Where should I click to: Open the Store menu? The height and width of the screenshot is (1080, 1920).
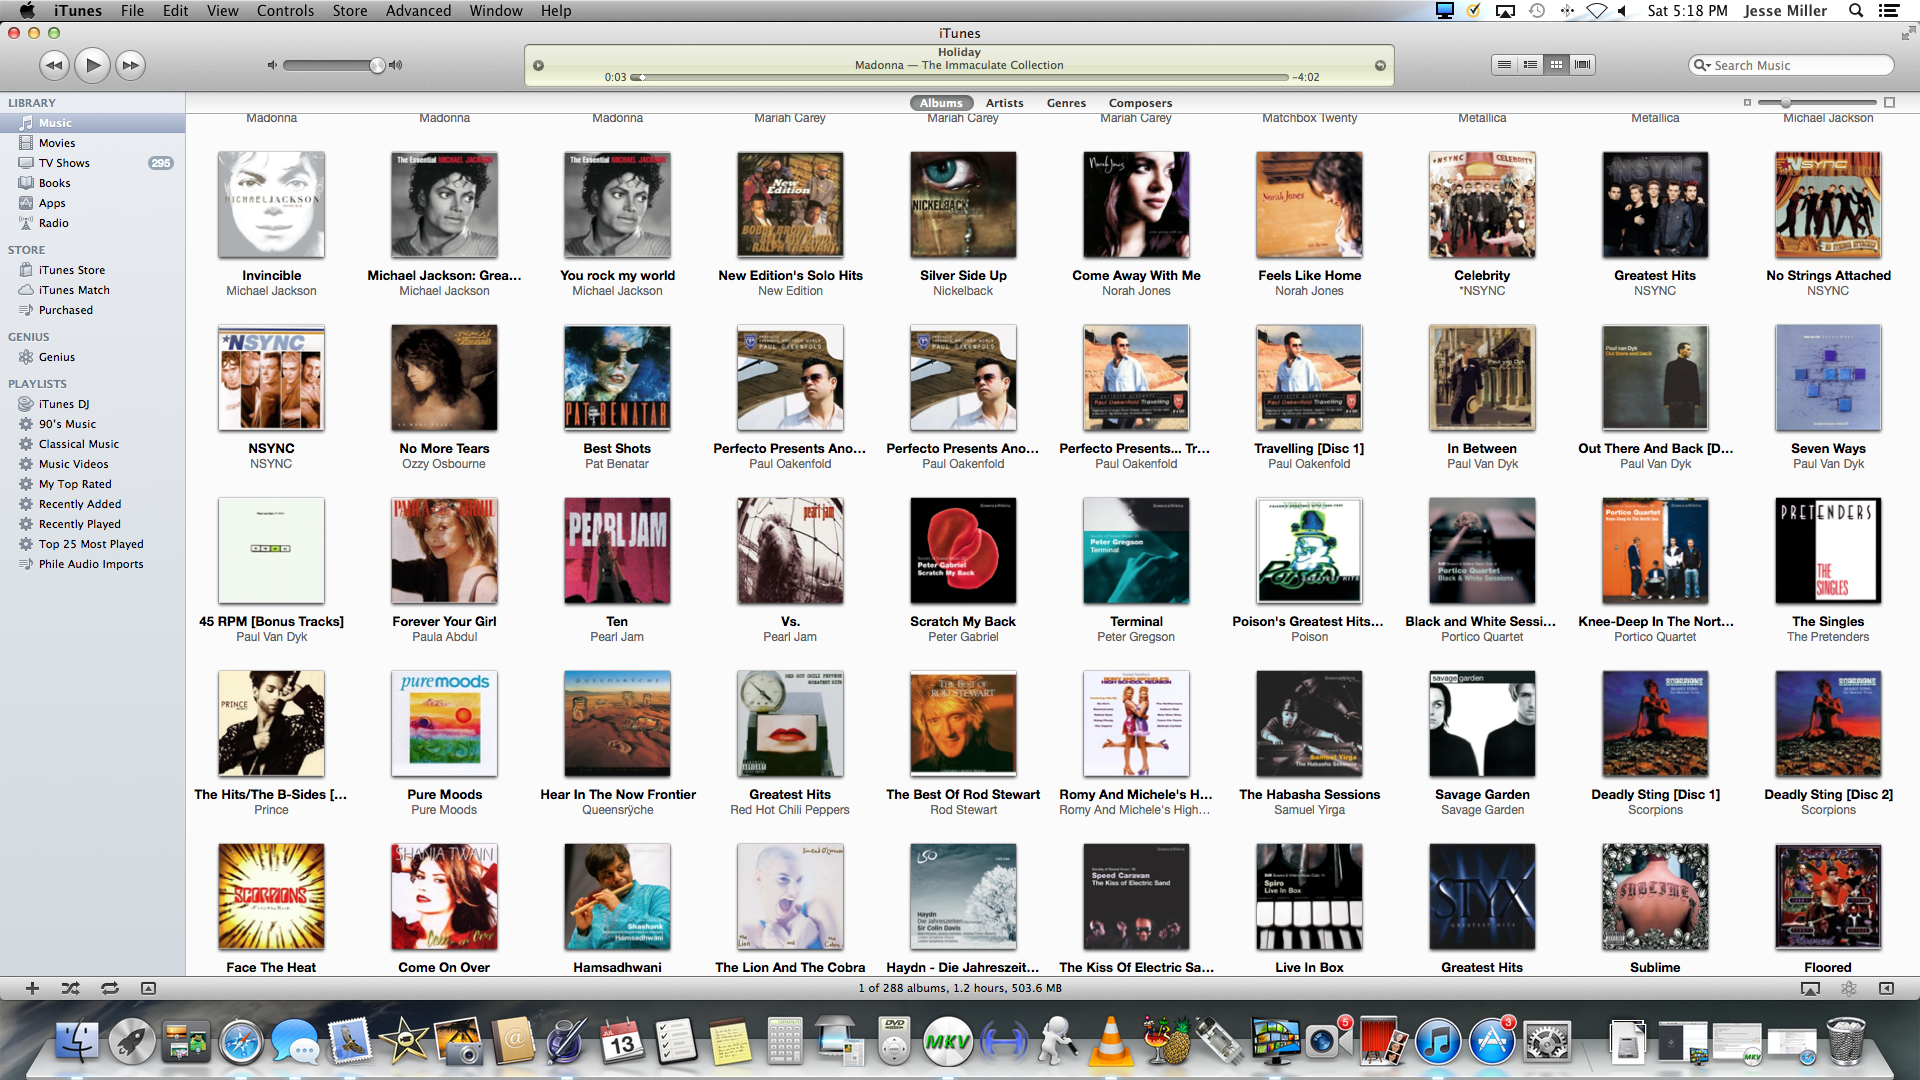click(350, 11)
